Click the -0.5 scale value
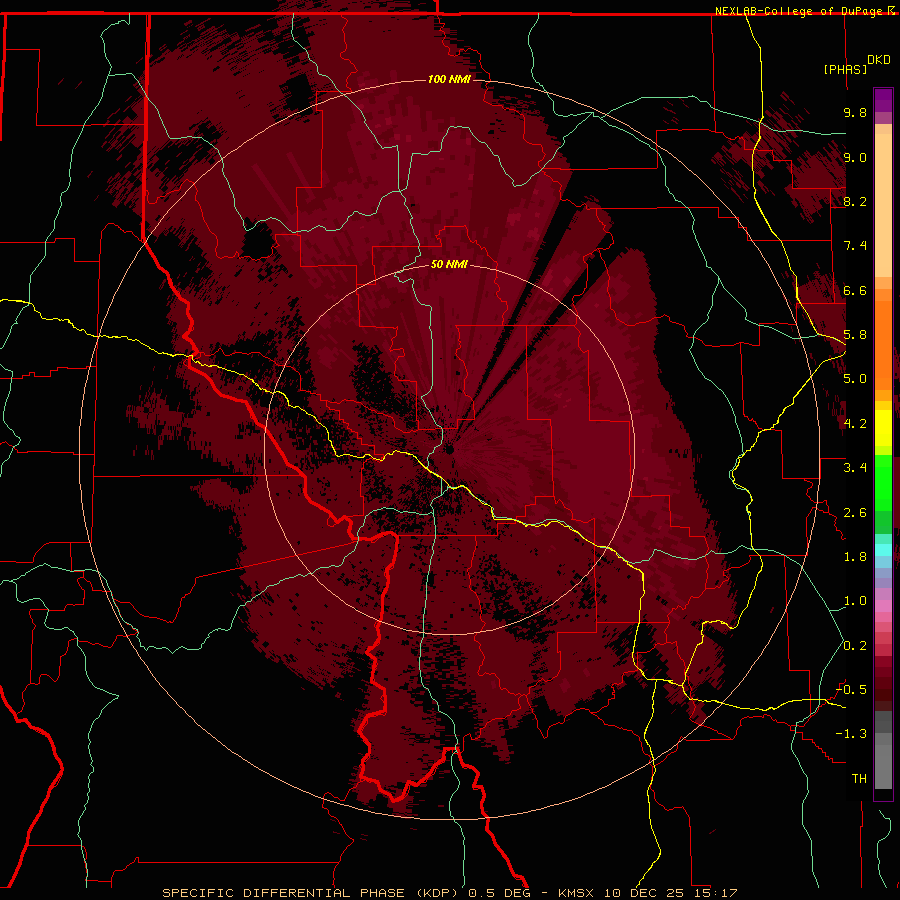Screen dimensions: 900x900 point(851,690)
